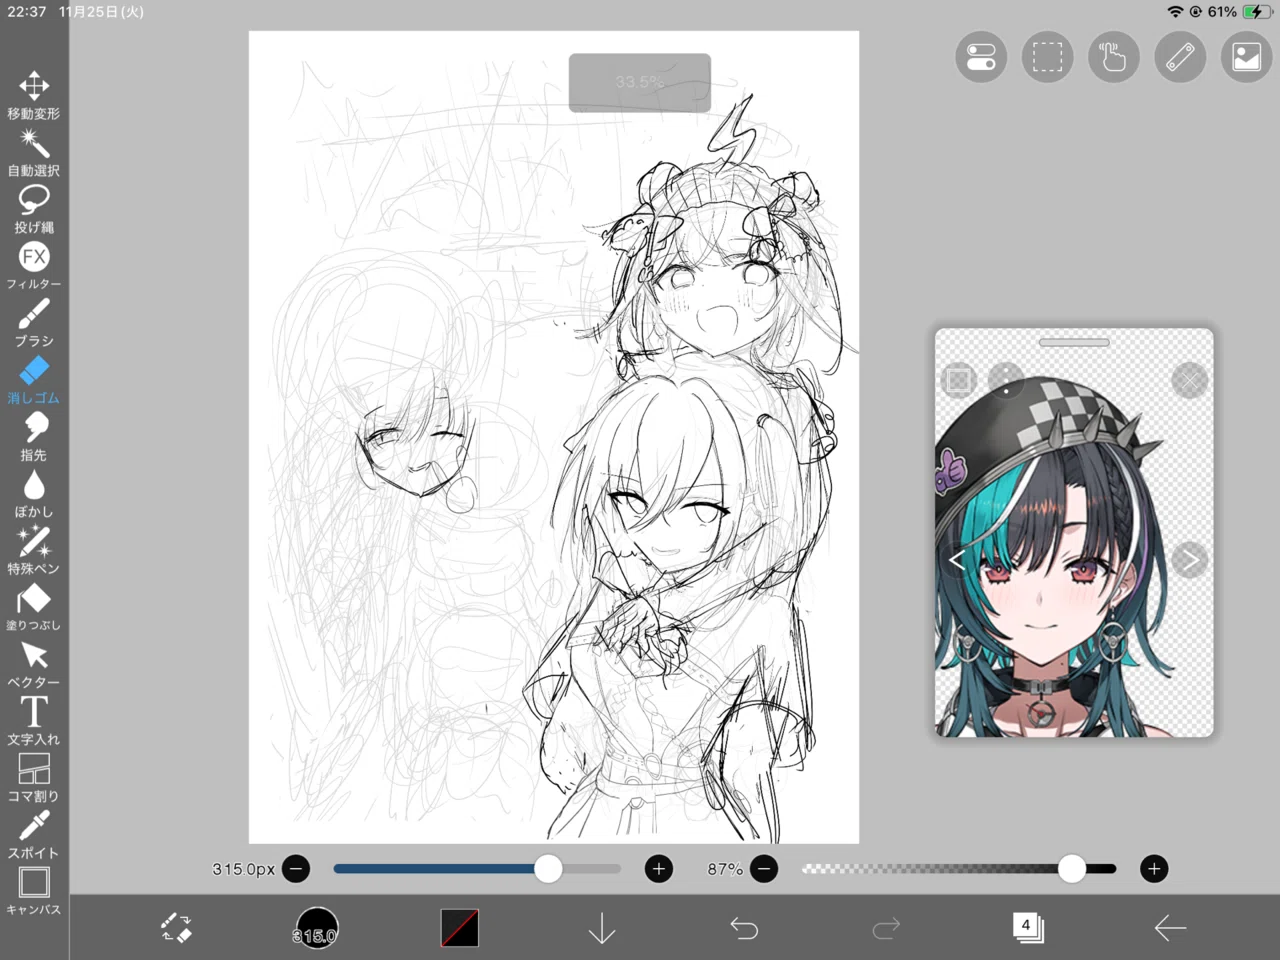Decrease brush thickness with minus button

(x=296, y=869)
